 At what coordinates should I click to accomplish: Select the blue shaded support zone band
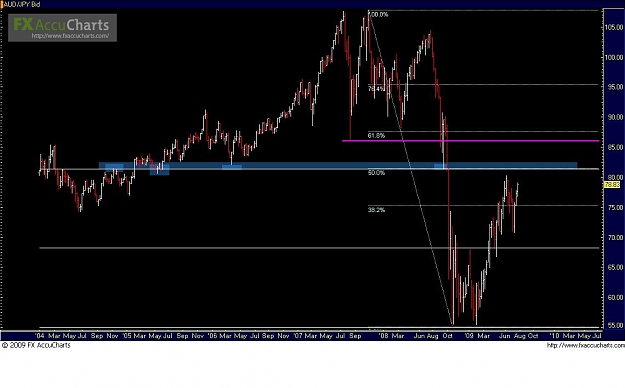[x=338, y=165]
